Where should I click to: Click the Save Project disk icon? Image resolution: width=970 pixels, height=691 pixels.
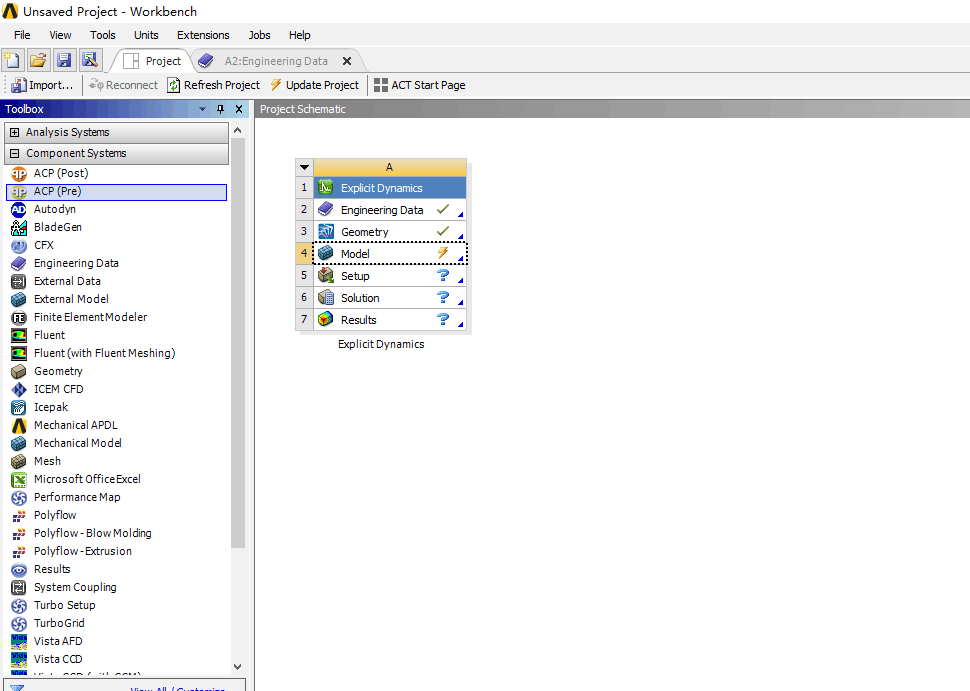tap(64, 61)
